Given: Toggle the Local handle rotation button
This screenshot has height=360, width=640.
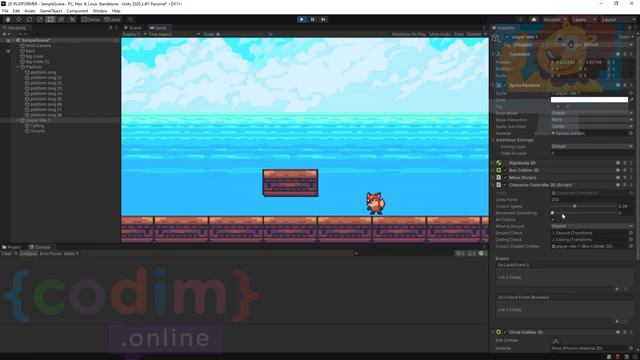Looking at the screenshot, I should (112, 19).
